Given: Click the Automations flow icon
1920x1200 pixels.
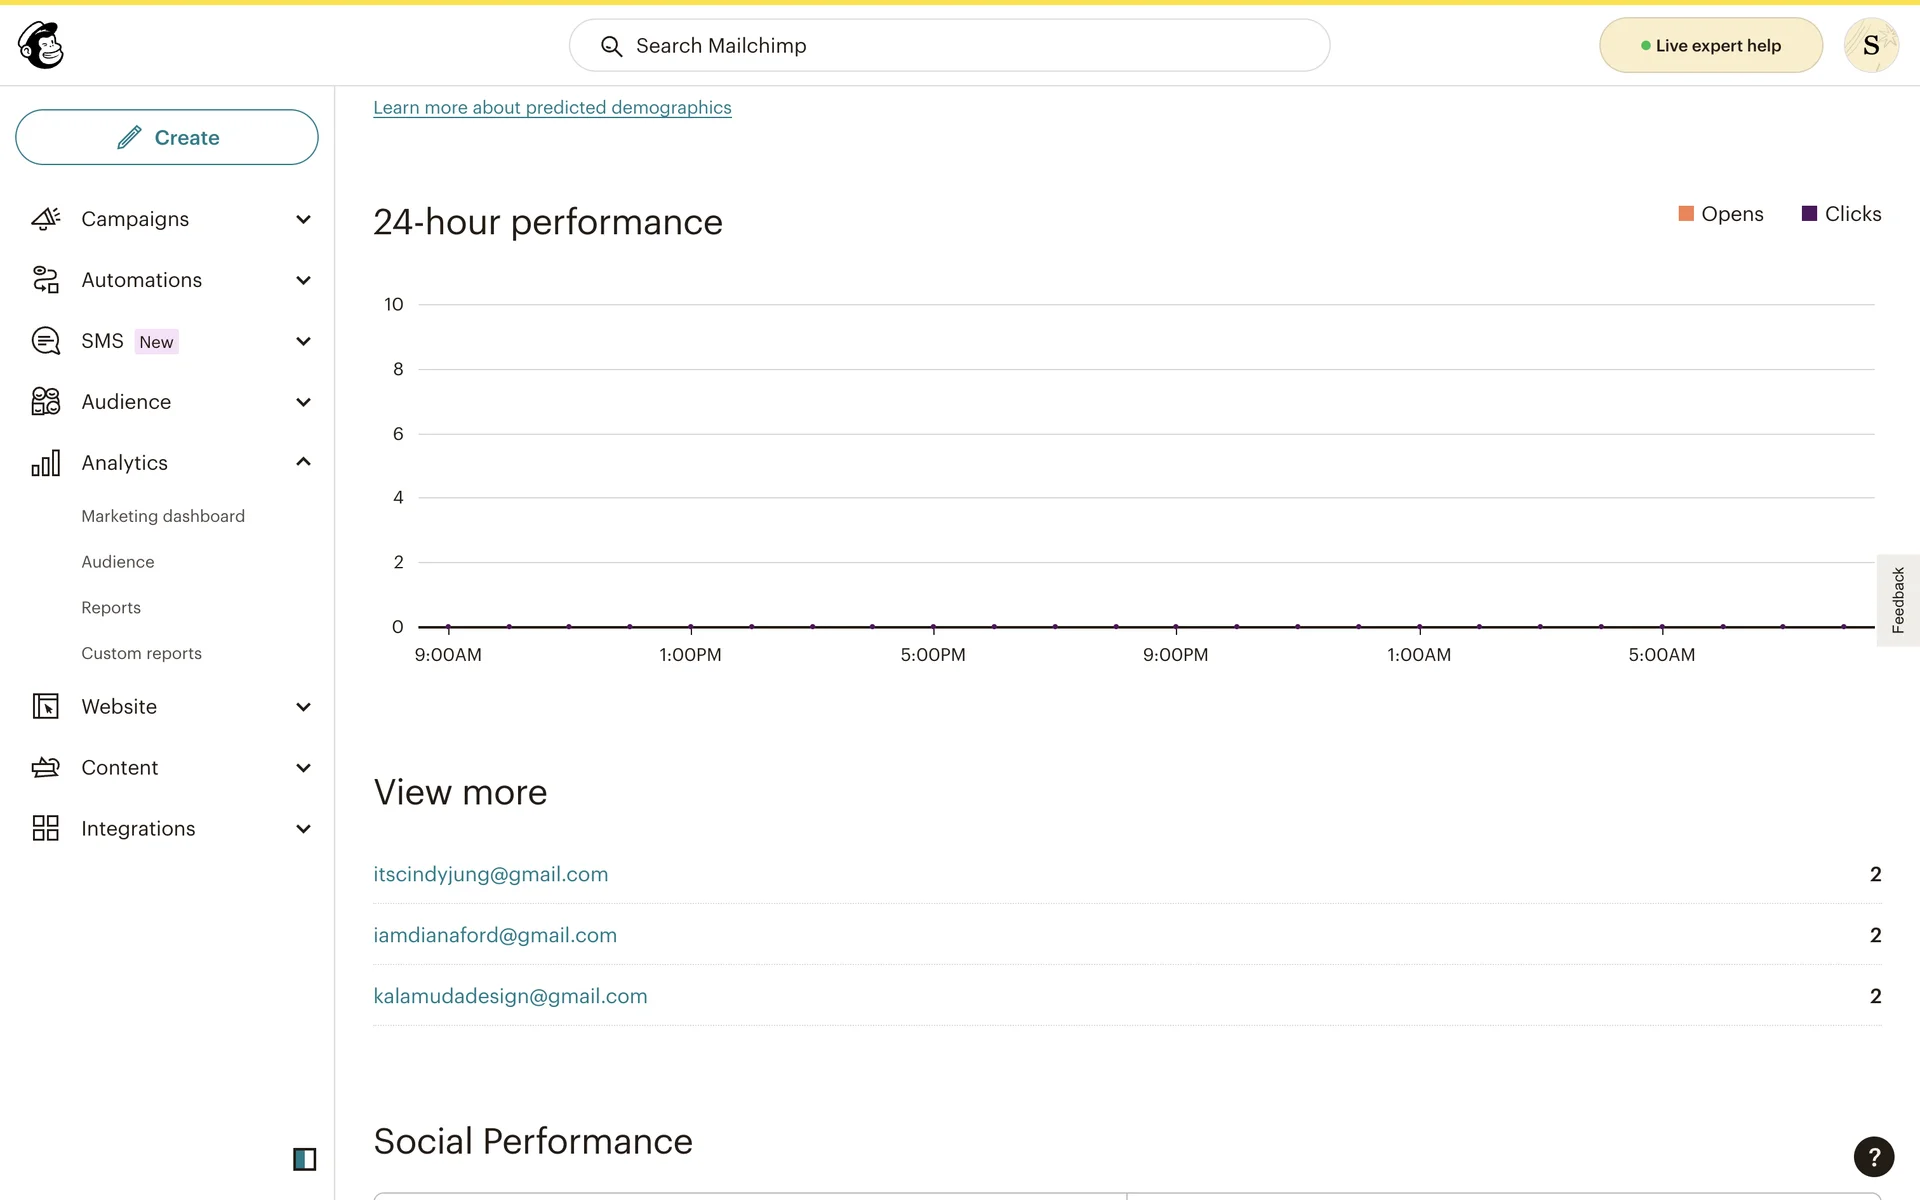Looking at the screenshot, I should [x=45, y=280].
